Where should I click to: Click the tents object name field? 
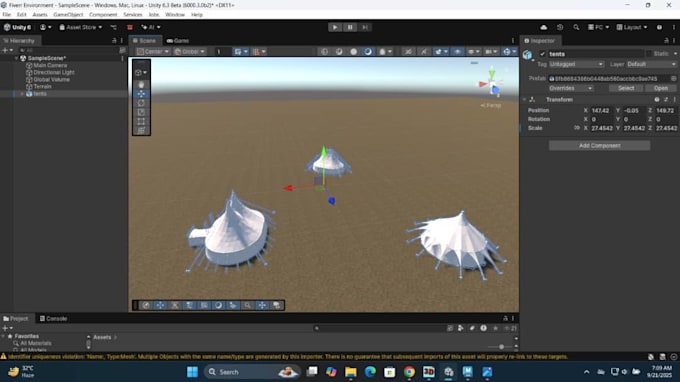pyautogui.click(x=595, y=54)
